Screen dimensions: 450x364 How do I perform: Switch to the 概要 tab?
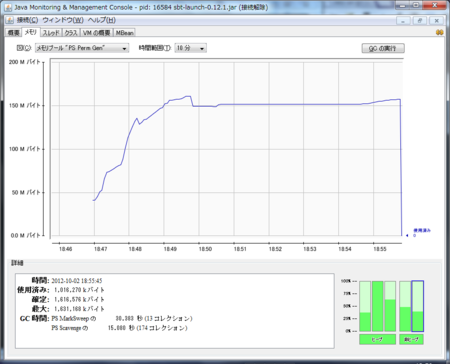[x=14, y=33]
